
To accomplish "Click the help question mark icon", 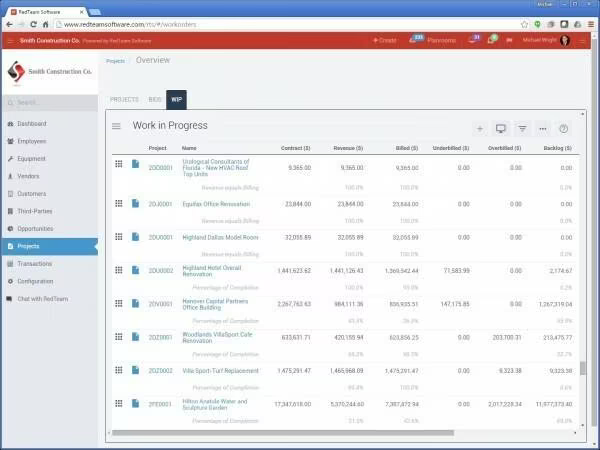I will pyautogui.click(x=563, y=129).
